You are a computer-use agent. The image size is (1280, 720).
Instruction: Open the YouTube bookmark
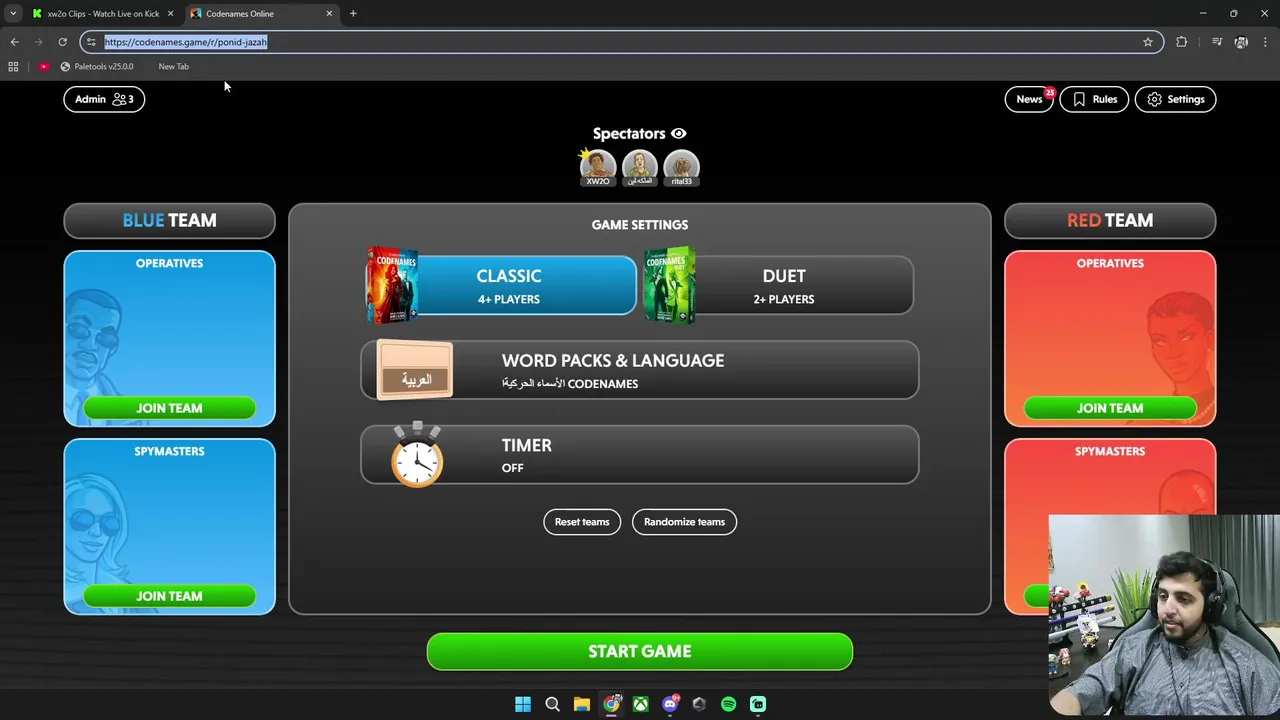44,66
